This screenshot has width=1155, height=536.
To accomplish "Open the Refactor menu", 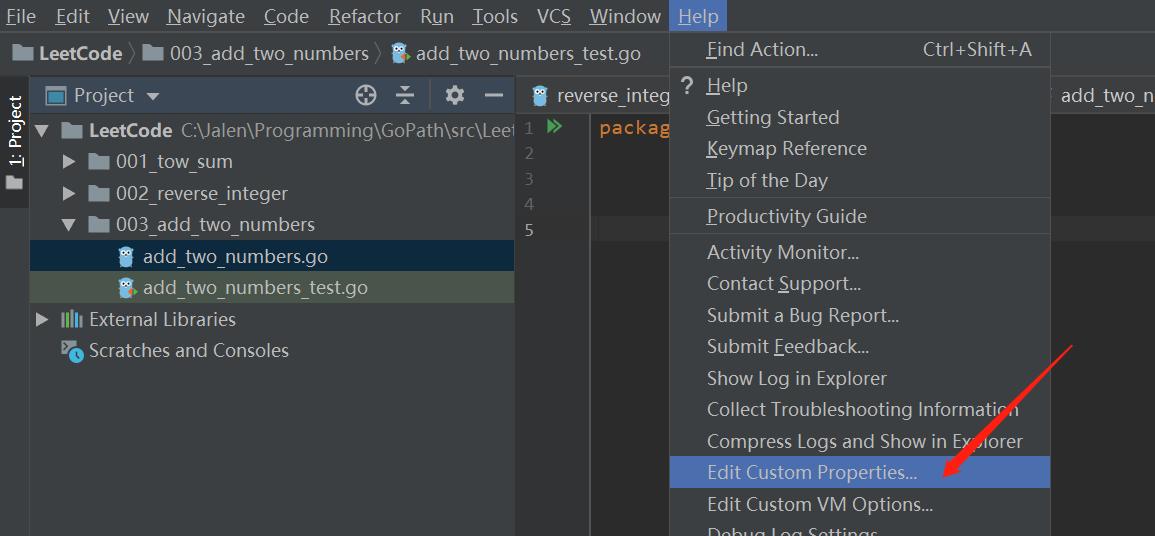I will pyautogui.click(x=364, y=17).
